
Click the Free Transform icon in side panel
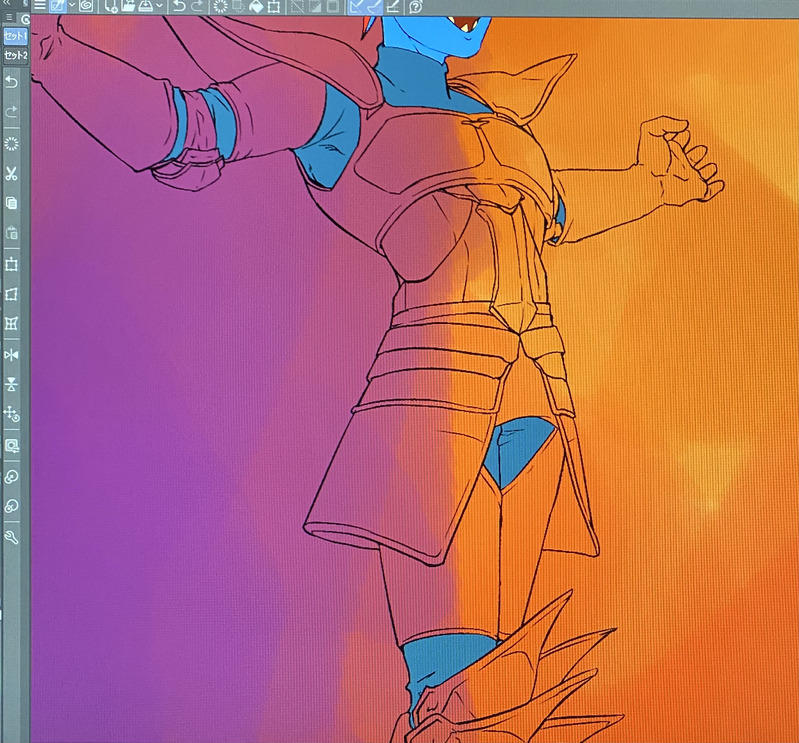click(11, 294)
